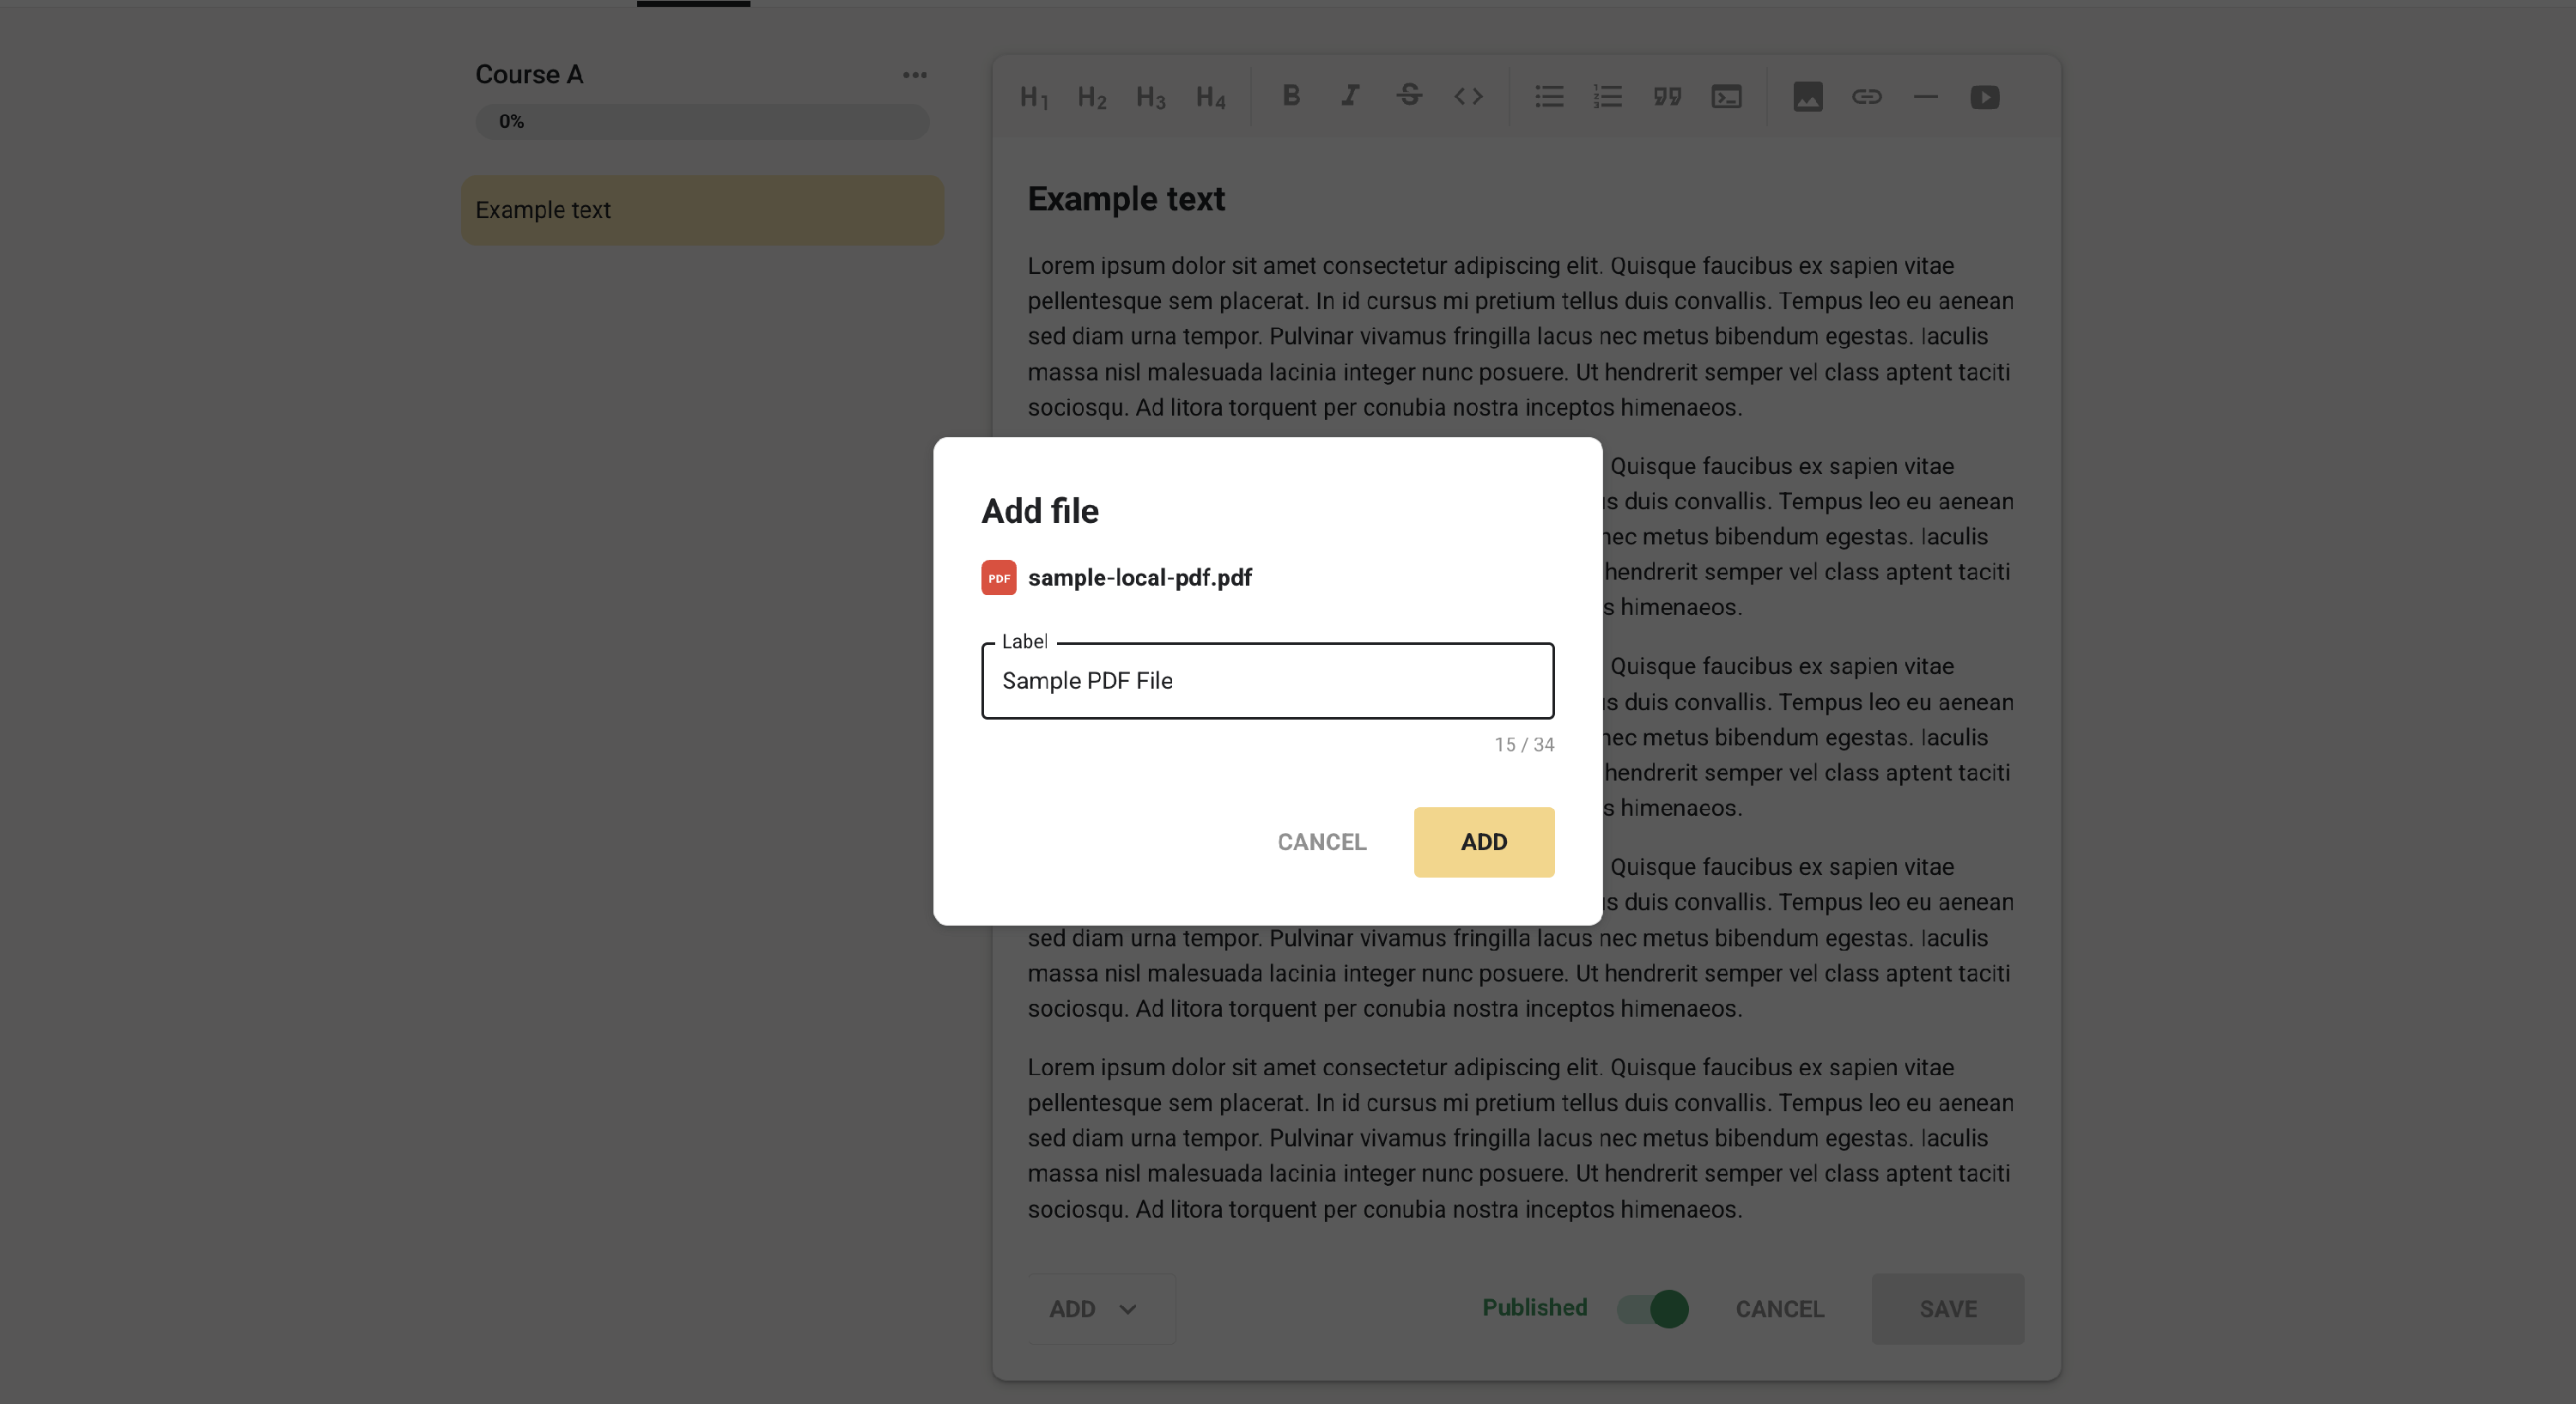Insert a hyperlink
Image resolution: width=2576 pixels, height=1404 pixels.
(1866, 96)
